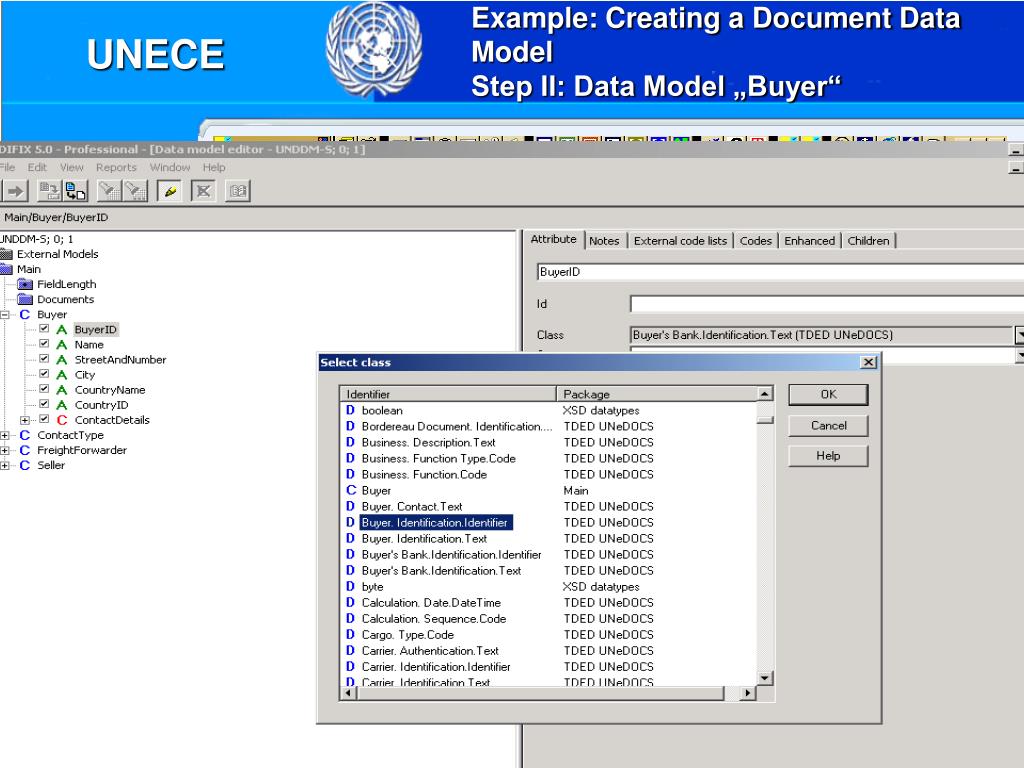Open the Window menu

[x=170, y=167]
